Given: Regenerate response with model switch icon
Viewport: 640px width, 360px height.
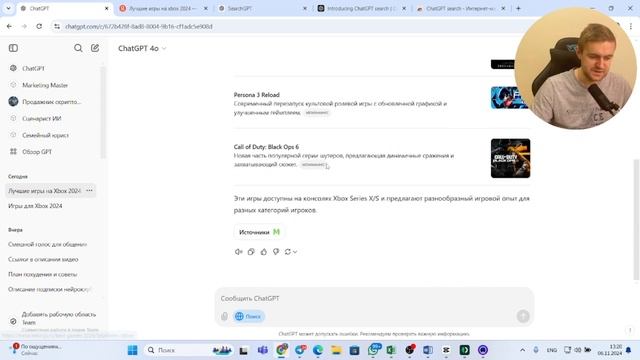Looking at the screenshot, I should 291,252.
